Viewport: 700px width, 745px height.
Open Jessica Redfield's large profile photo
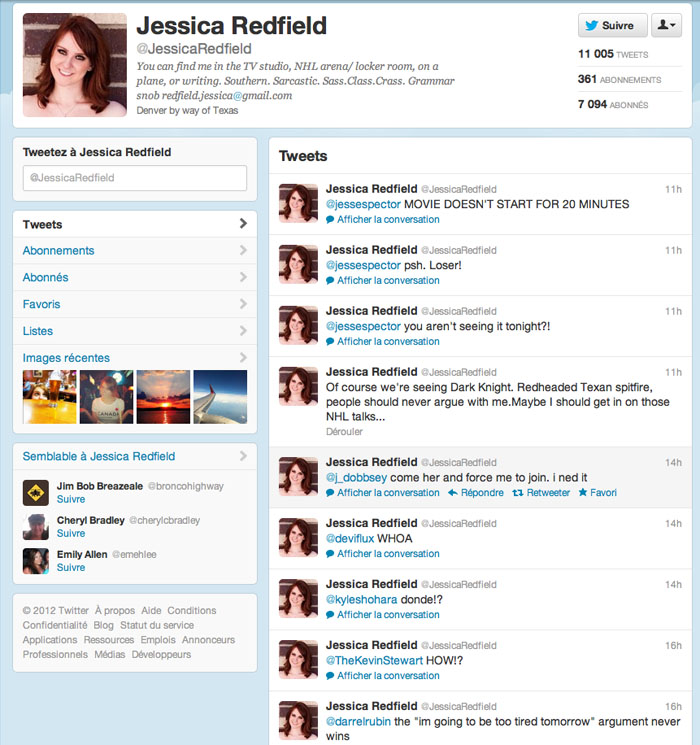[x=75, y=65]
